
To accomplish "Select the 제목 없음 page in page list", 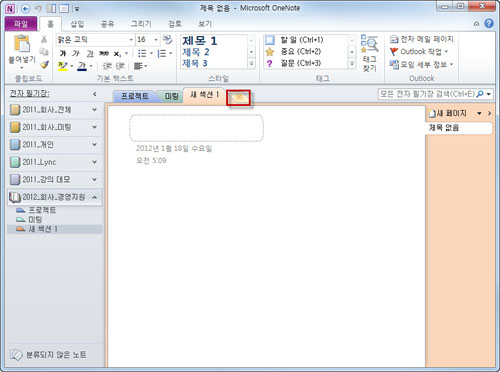I will [459, 128].
